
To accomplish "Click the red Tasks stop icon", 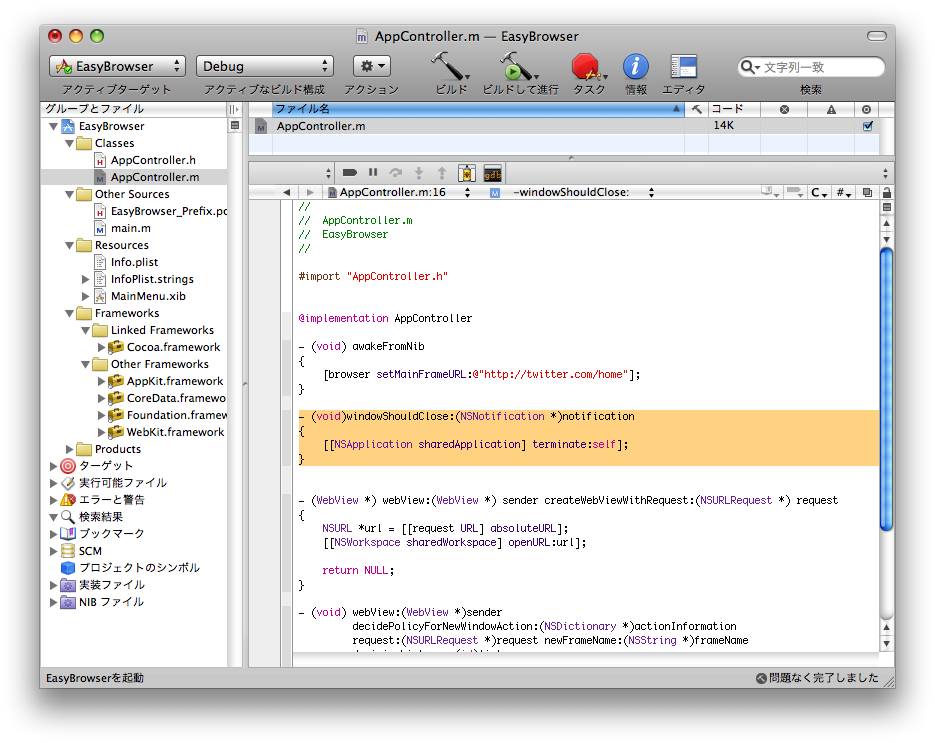I will click(588, 66).
